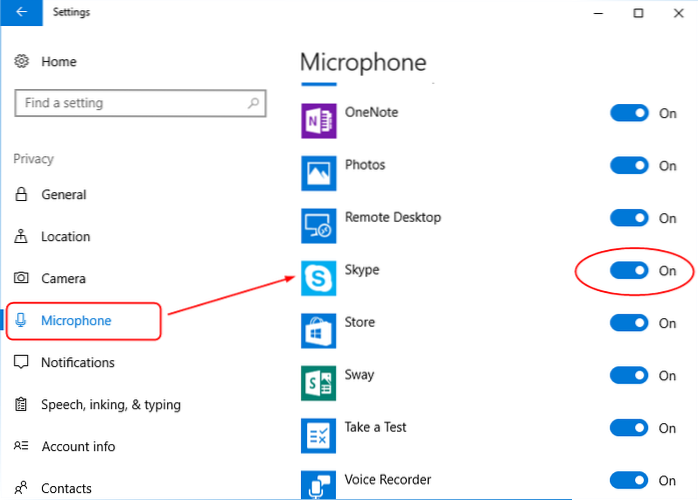698x500 pixels.
Task: Click the Location pin icon
Action: pyautogui.click(x=21, y=236)
